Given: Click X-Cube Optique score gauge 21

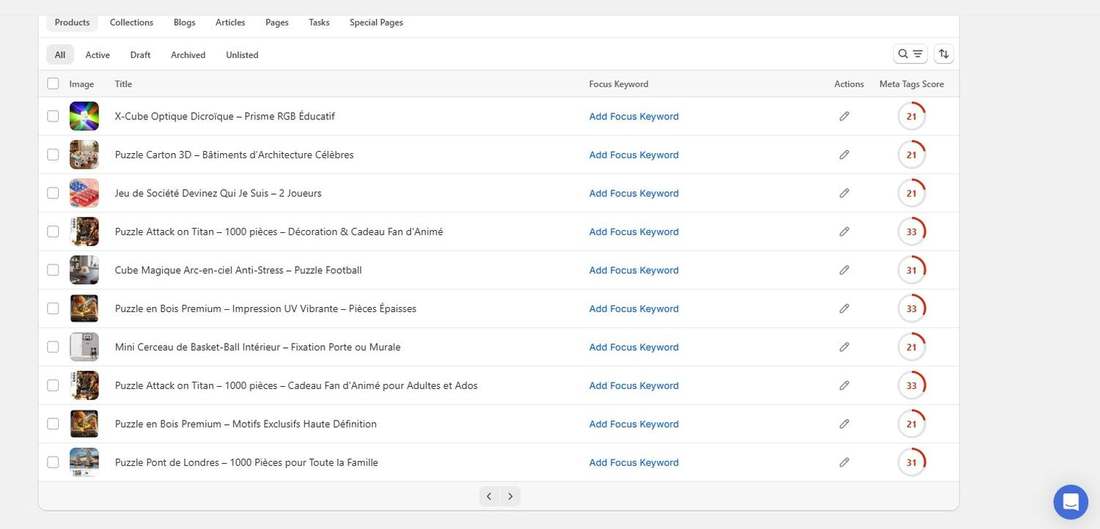Looking at the screenshot, I should 911,116.
